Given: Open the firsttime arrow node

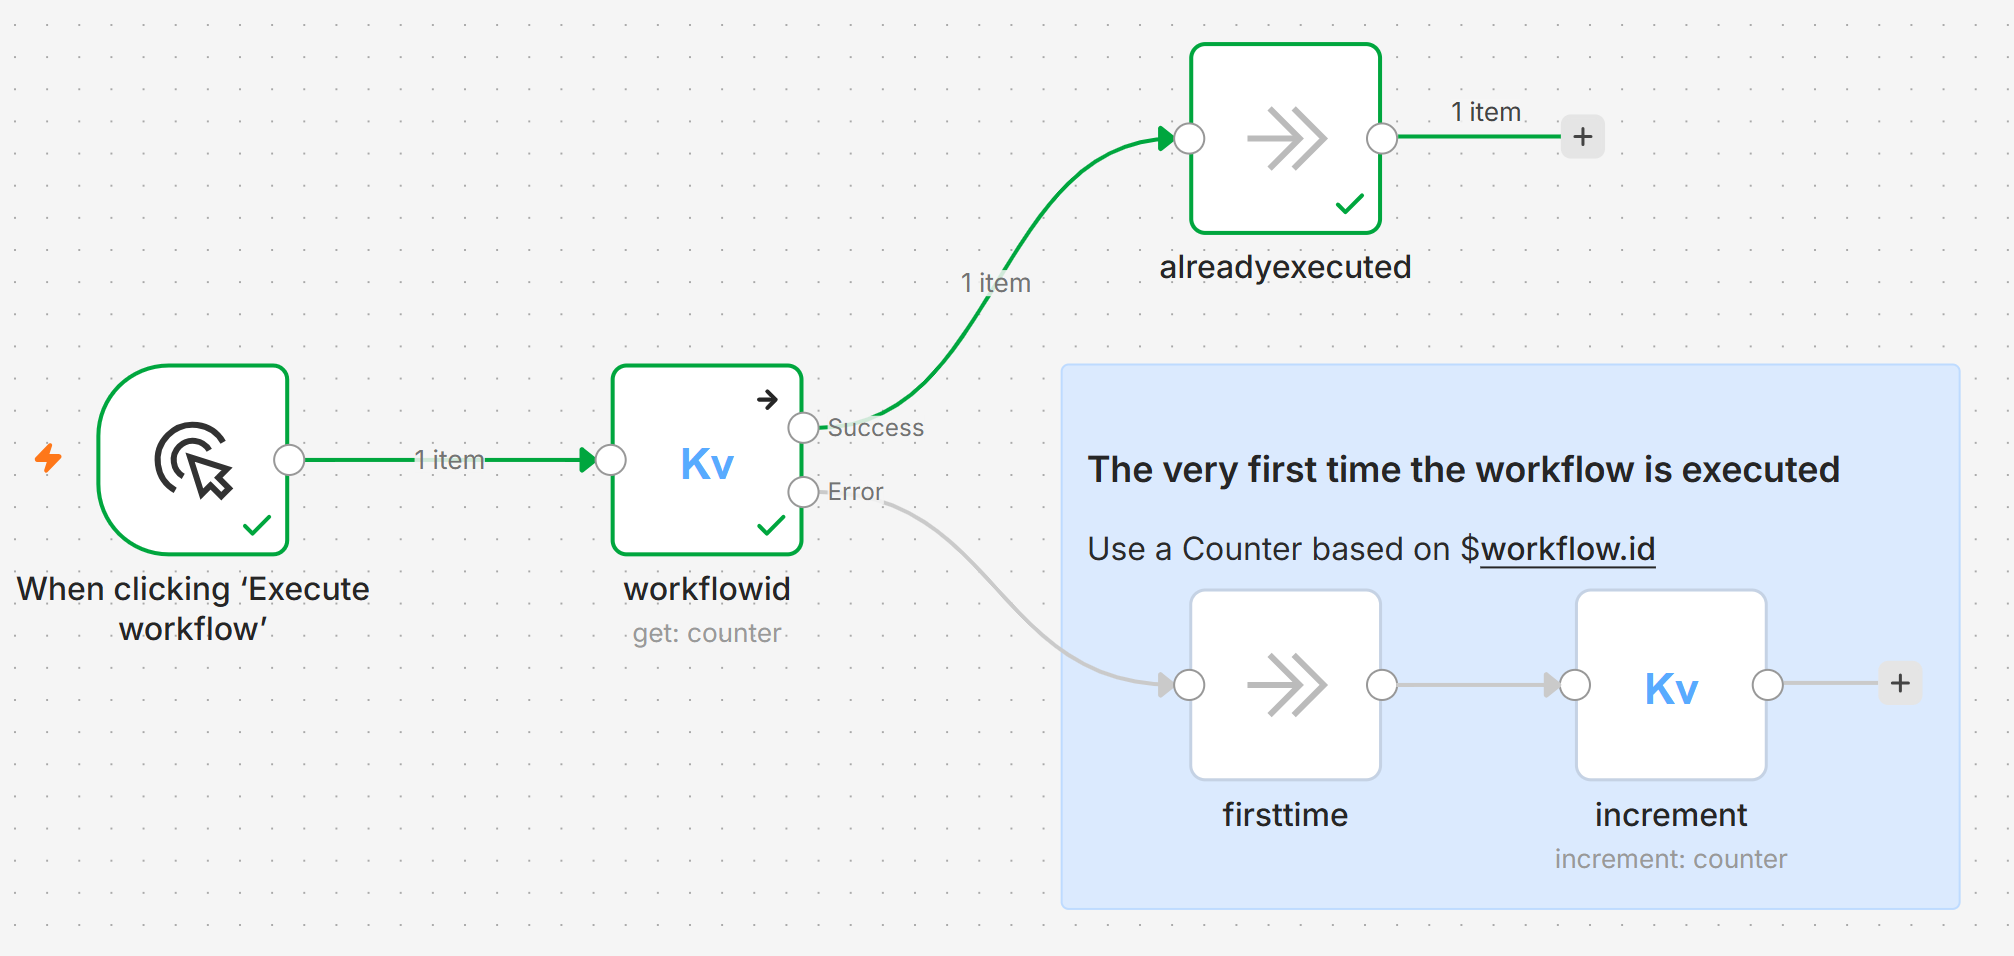Looking at the screenshot, I should [1285, 685].
